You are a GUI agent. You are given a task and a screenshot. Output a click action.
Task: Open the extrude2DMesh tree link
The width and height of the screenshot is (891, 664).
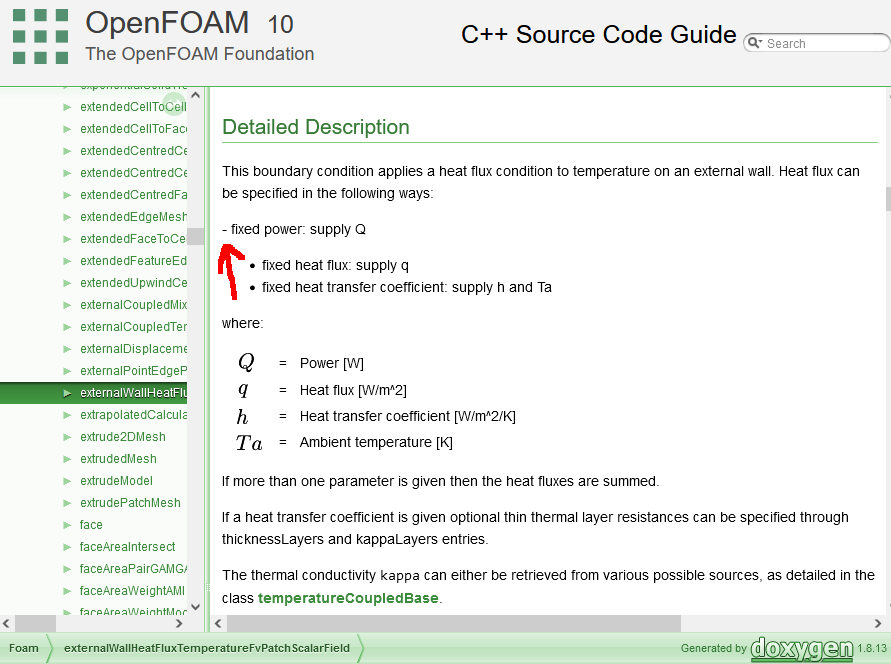(123, 437)
